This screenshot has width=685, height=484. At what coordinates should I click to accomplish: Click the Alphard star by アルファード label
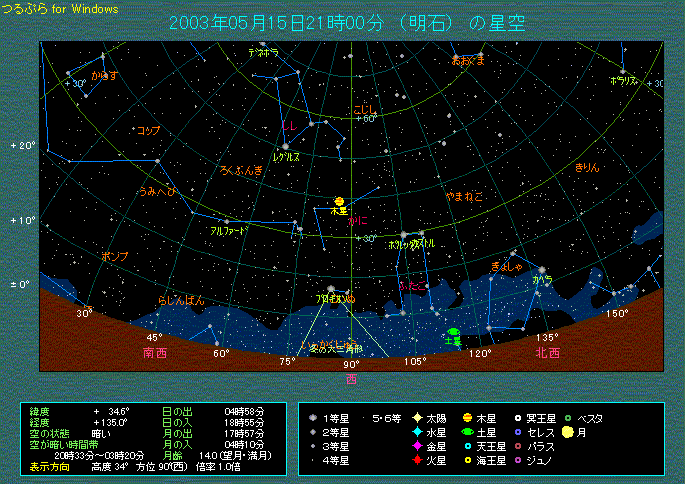[x=227, y=222]
